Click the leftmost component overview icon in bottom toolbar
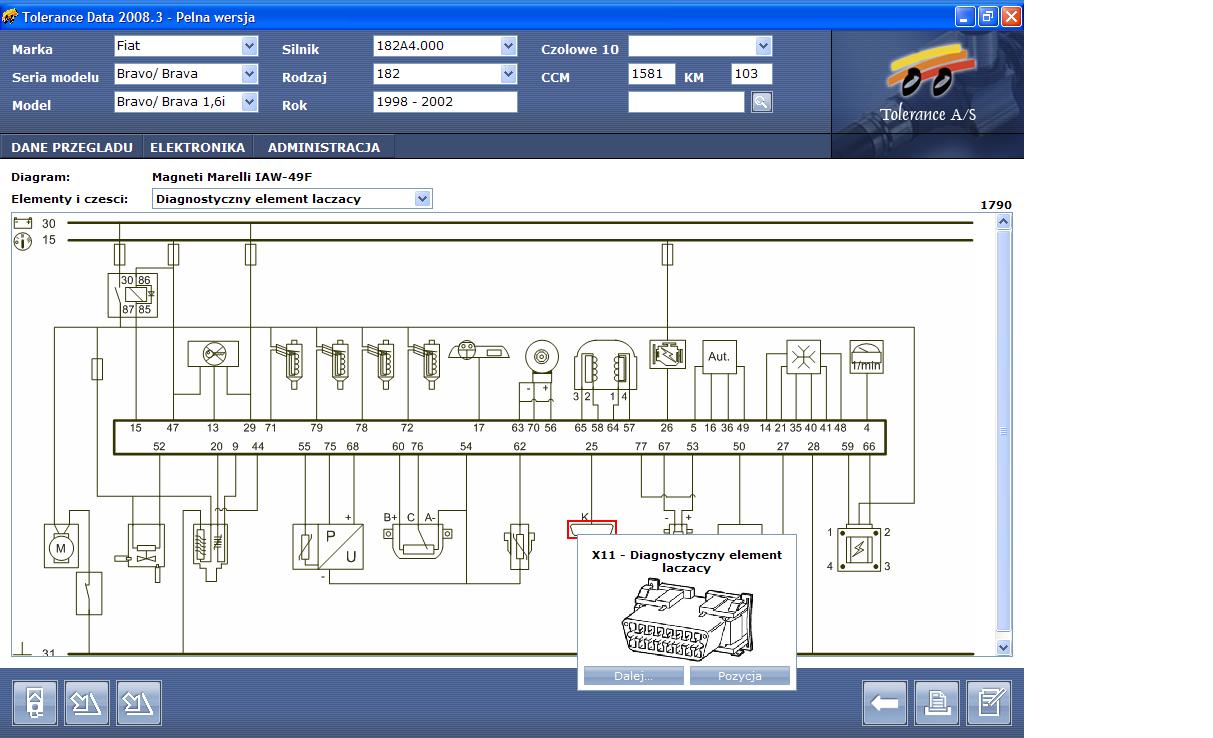Screen dimensions: 1213x738 click(x=35, y=702)
